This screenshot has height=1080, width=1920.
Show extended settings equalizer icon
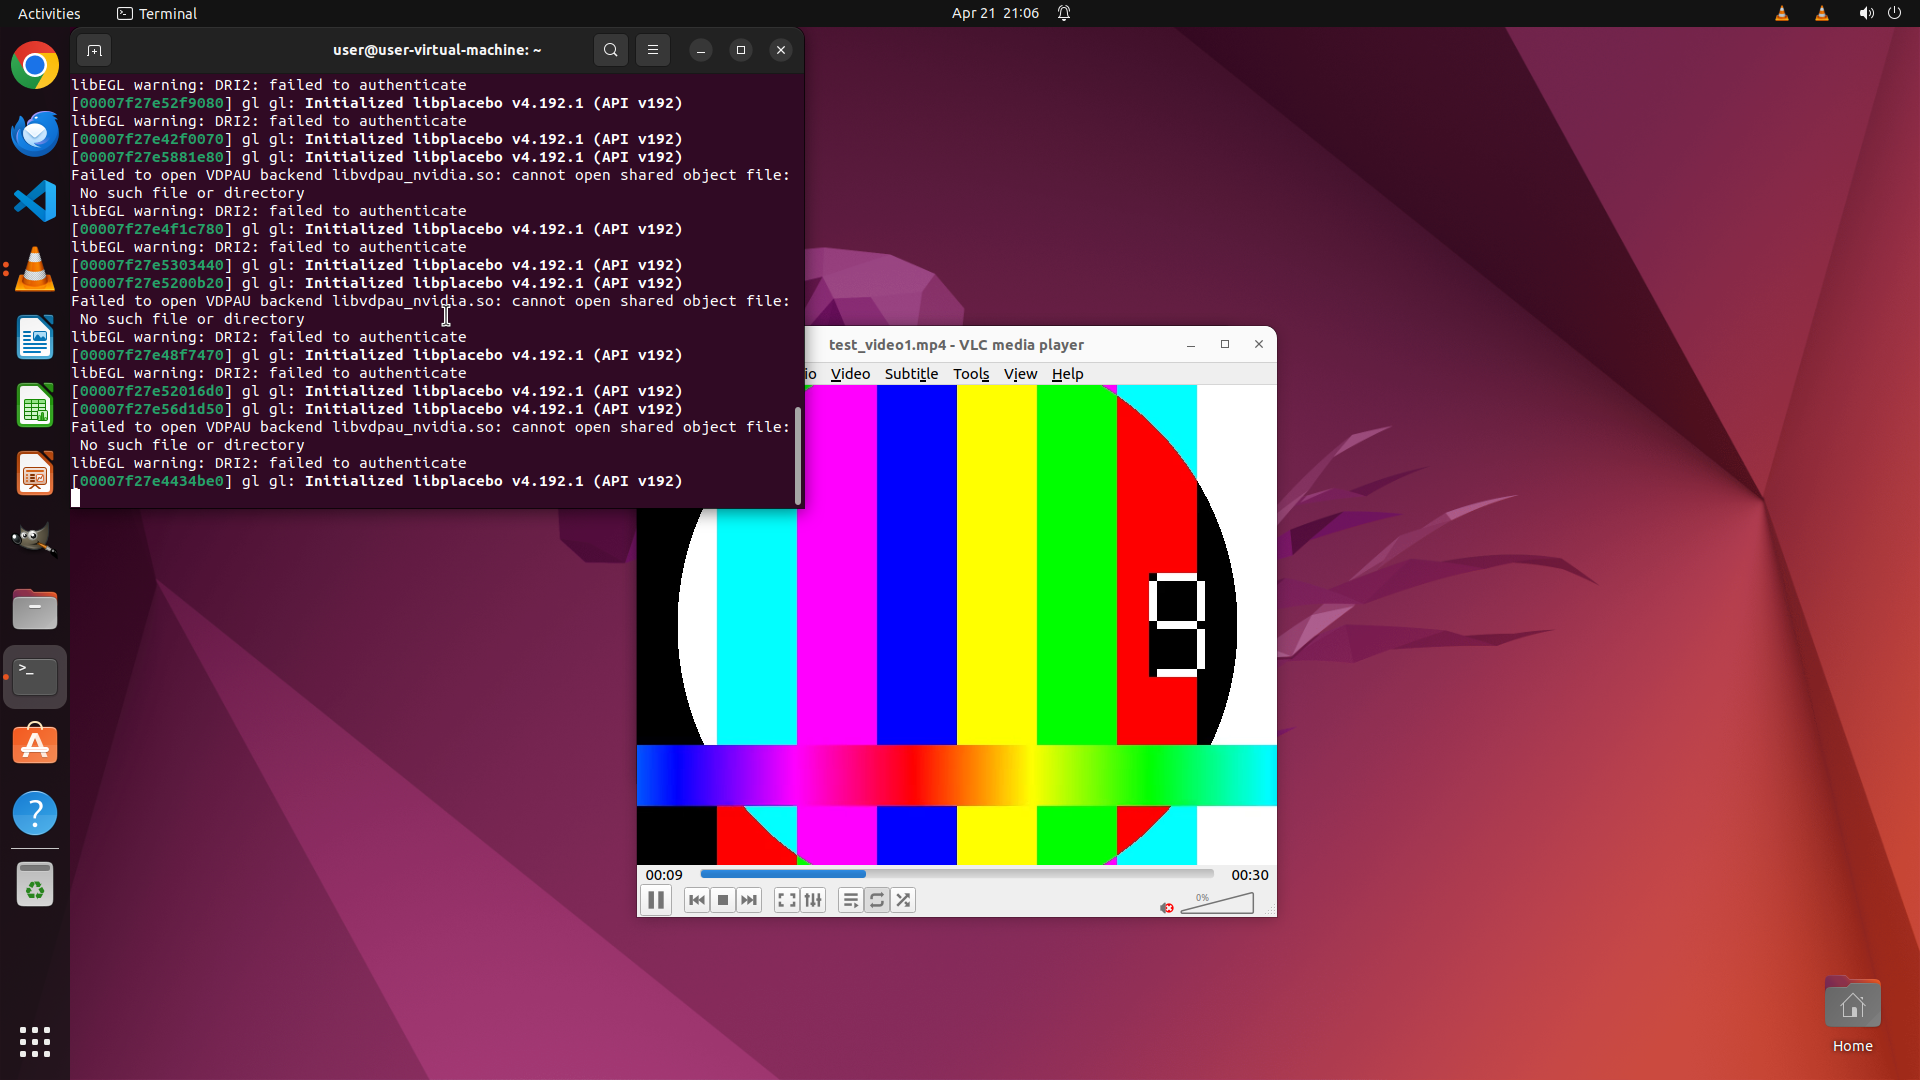click(813, 900)
